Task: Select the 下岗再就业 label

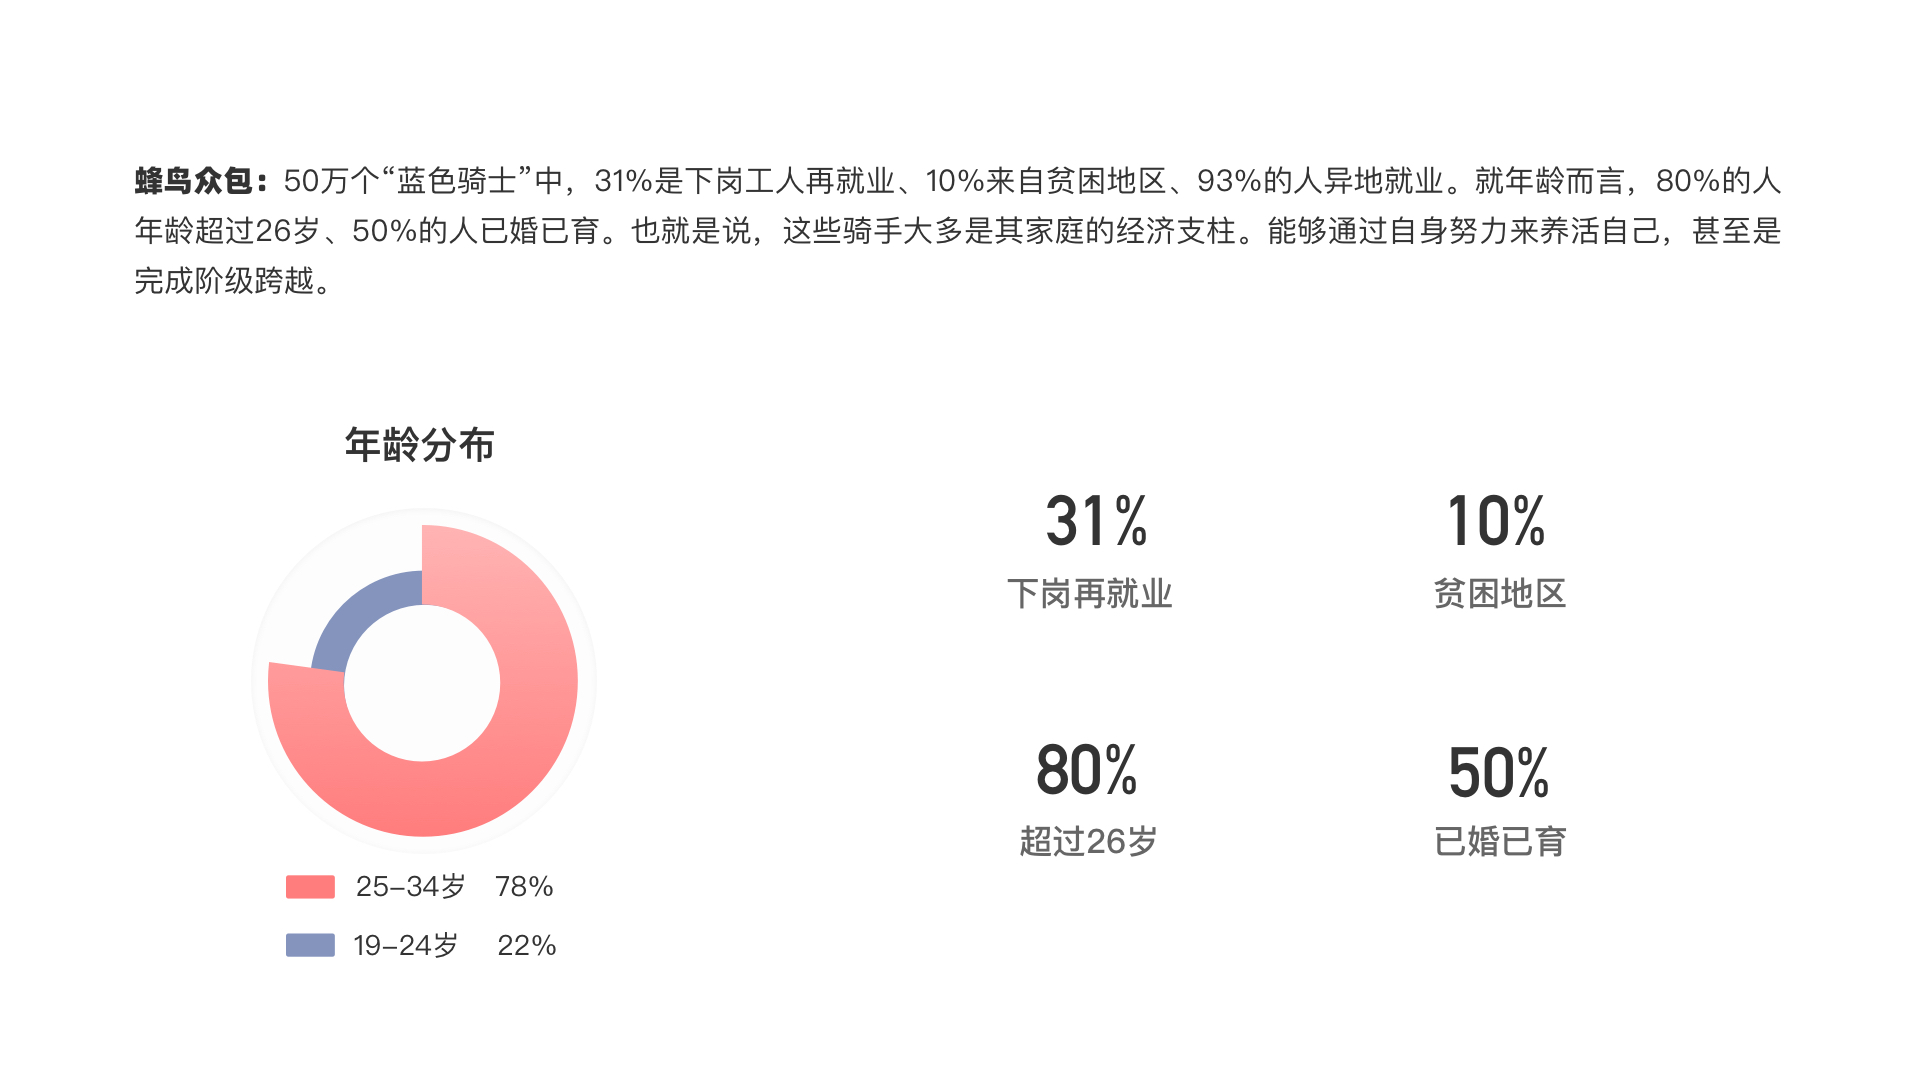Action: [x=1089, y=594]
